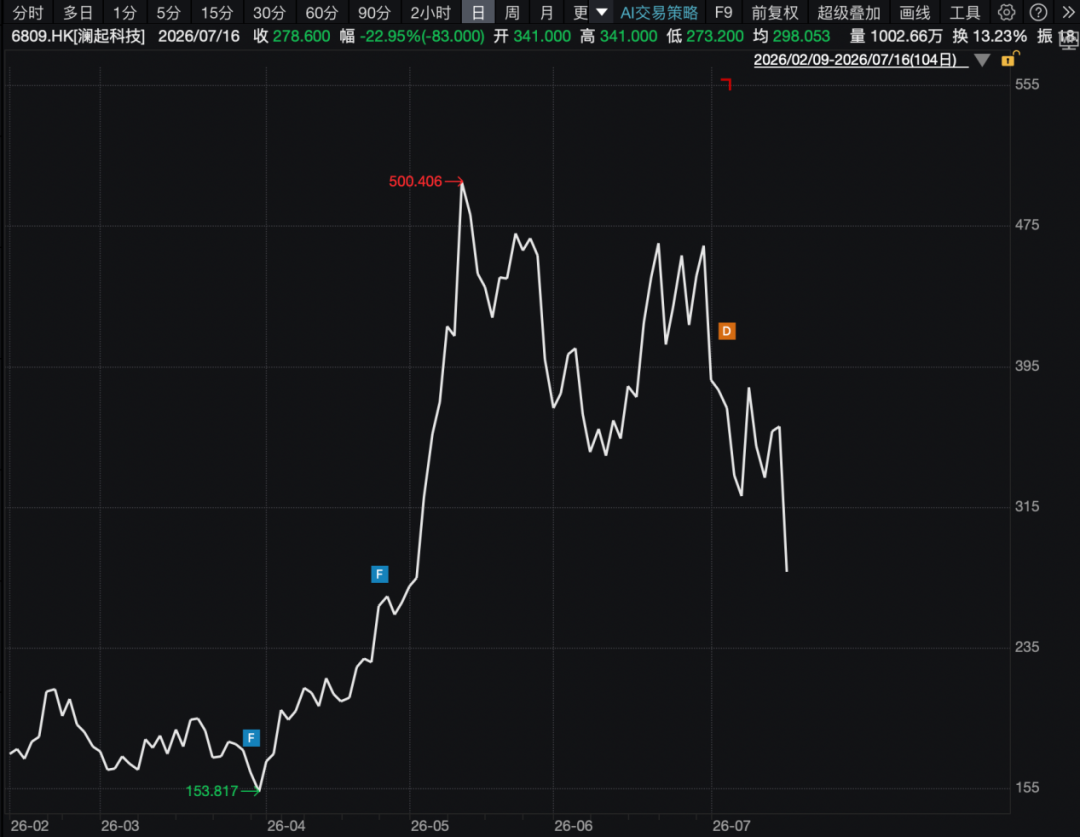Open chart settings gear icon

tap(1006, 12)
